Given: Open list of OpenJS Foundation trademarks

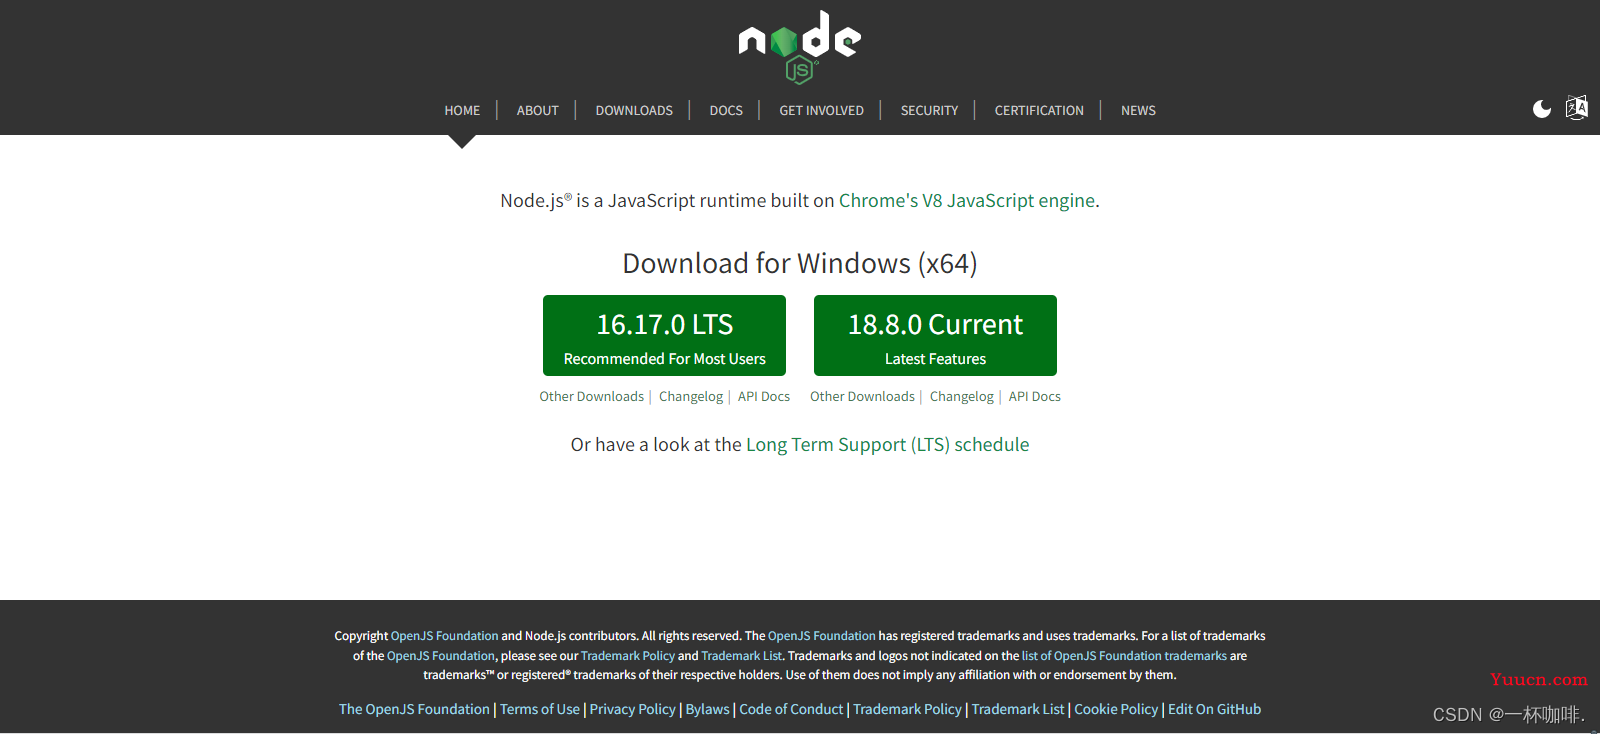Looking at the screenshot, I should pyautogui.click(x=1124, y=656).
